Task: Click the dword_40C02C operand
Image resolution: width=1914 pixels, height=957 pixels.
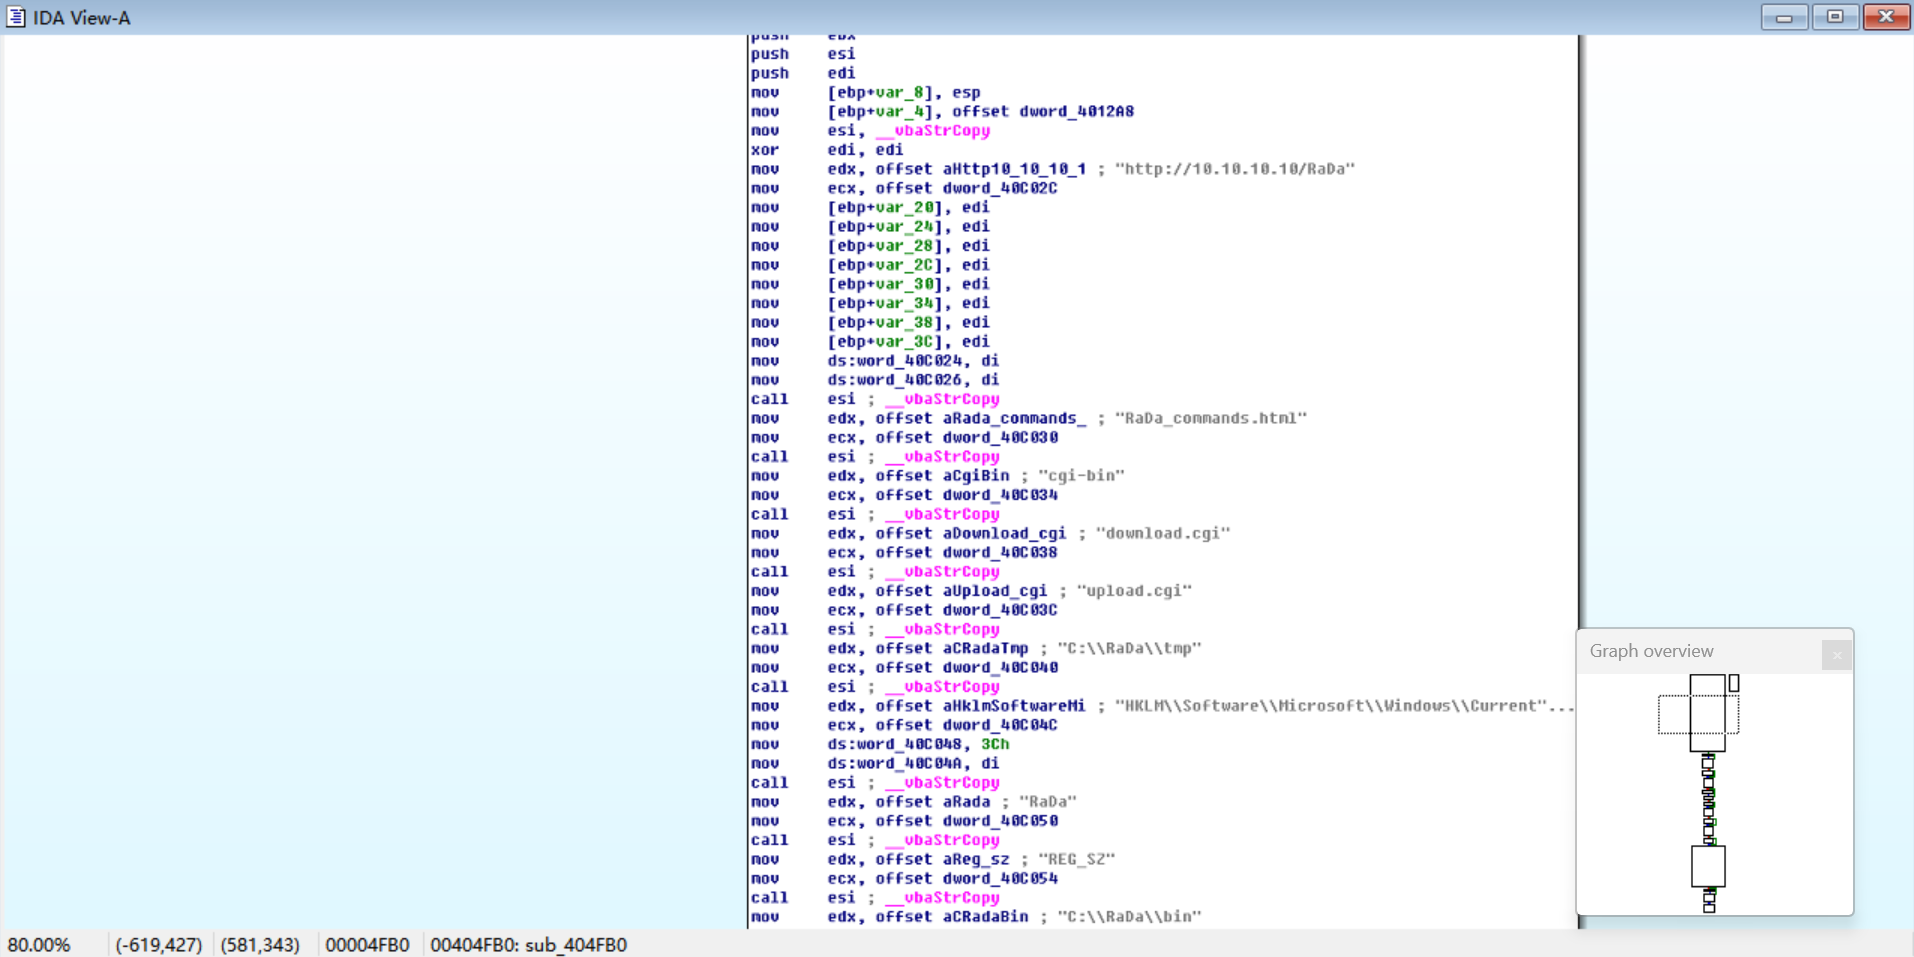Action: 1000,188
